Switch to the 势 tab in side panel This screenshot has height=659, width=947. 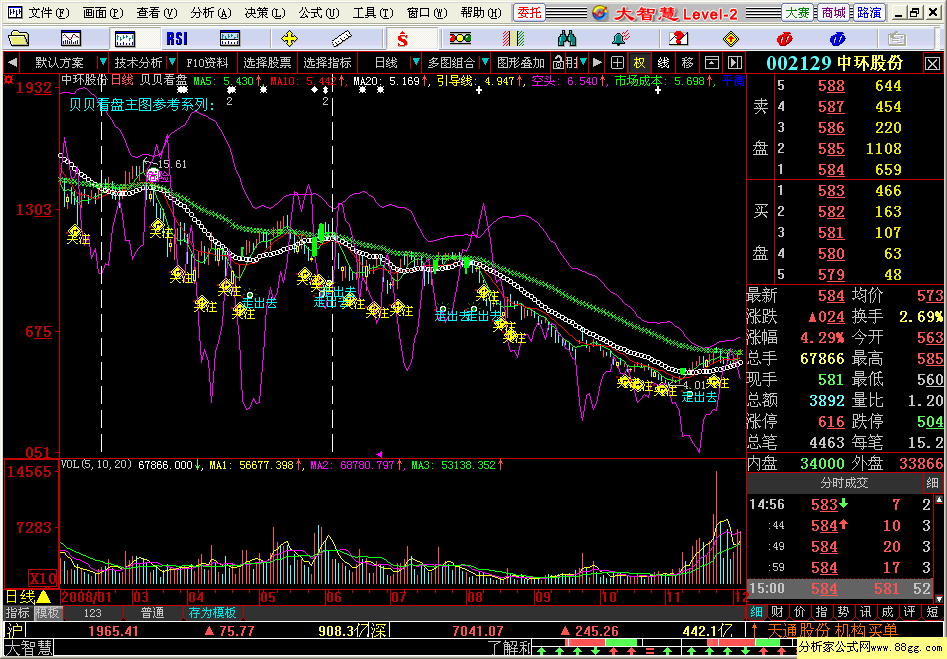[843, 612]
